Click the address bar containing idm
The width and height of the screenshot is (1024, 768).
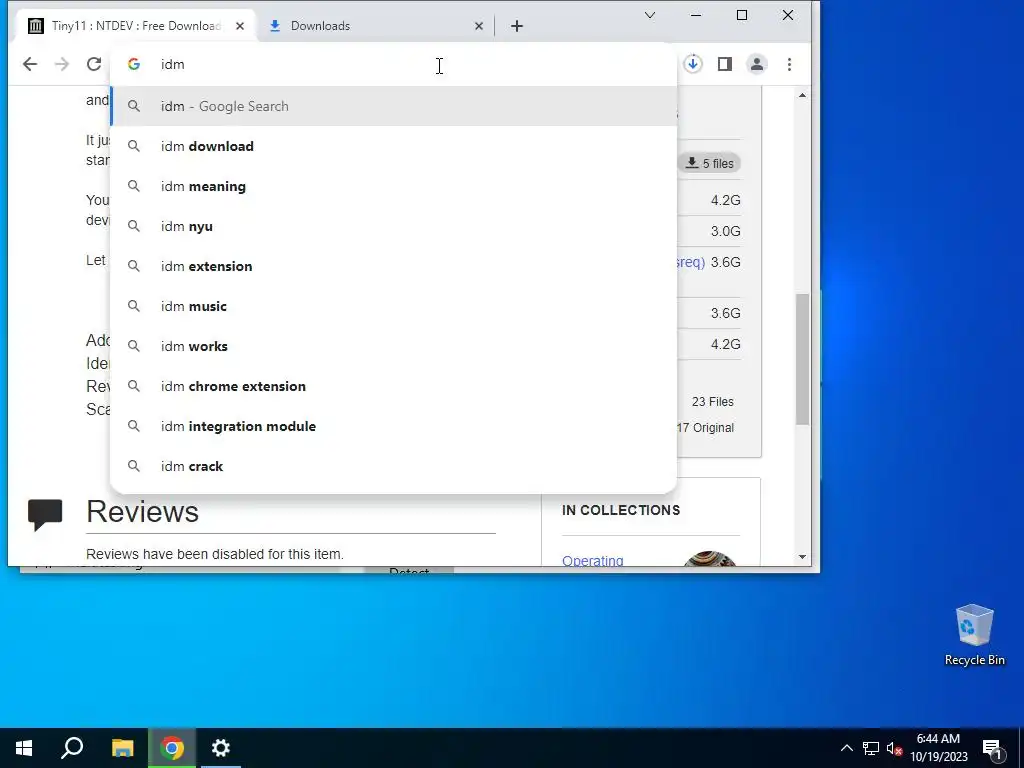click(x=392, y=64)
